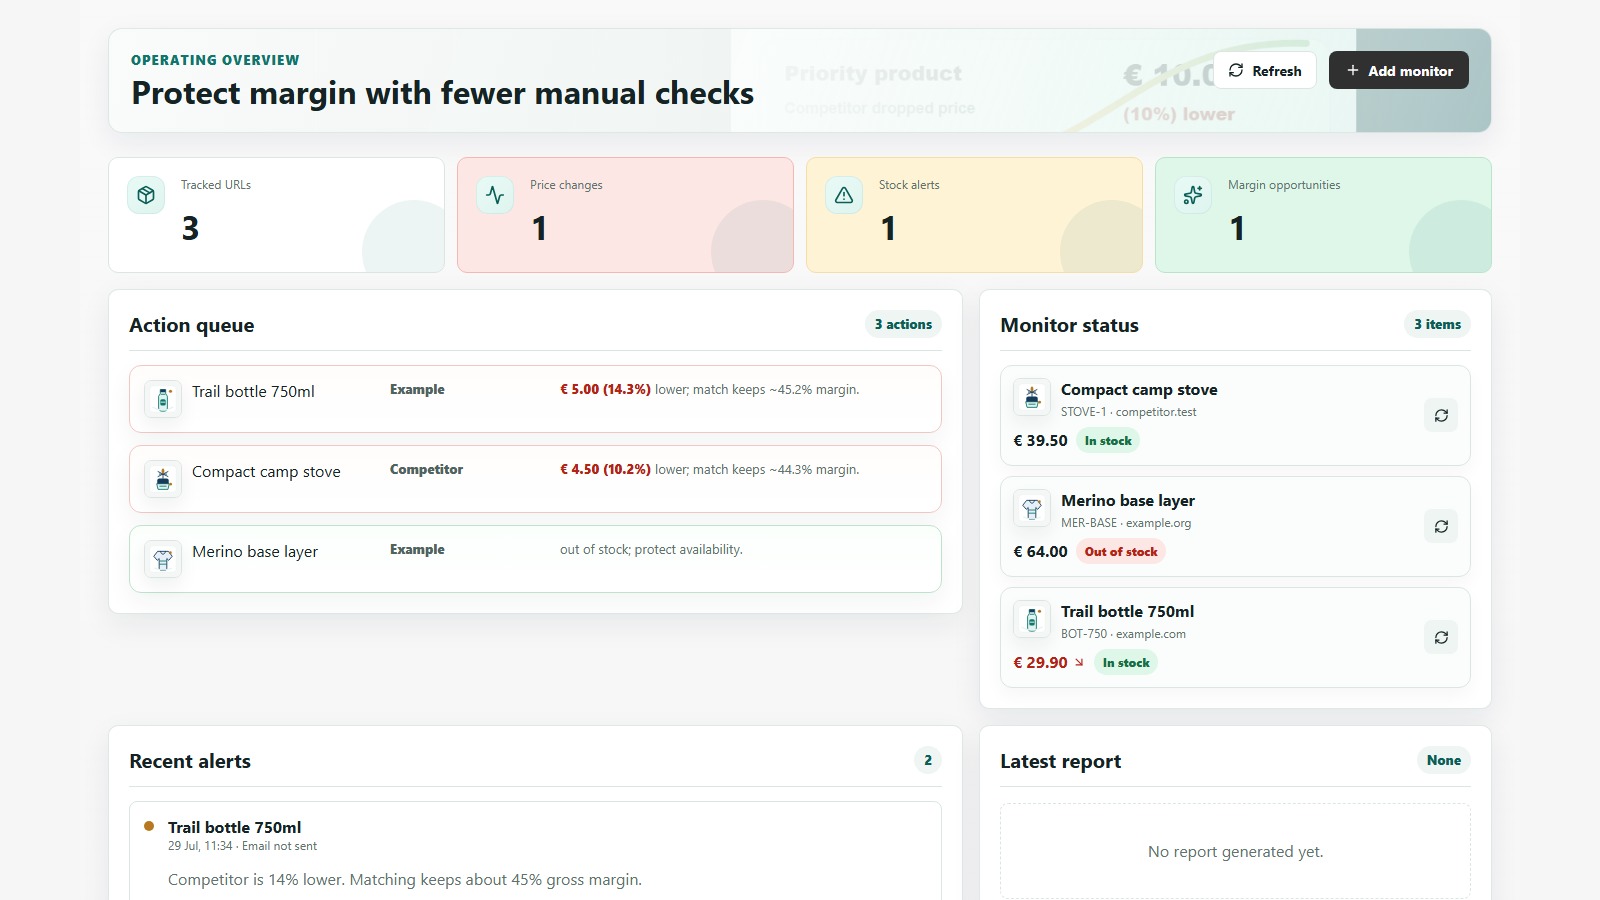The height and width of the screenshot is (900, 1600).
Task: Click Trail bottle 750ml monitor title
Action: click(x=1127, y=612)
